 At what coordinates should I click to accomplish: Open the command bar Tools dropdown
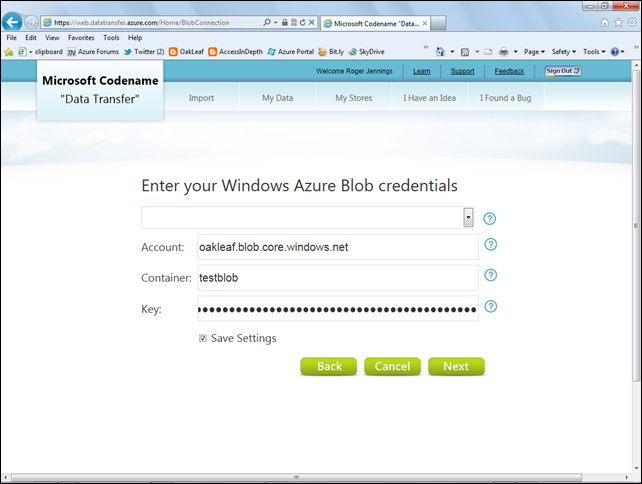click(594, 52)
